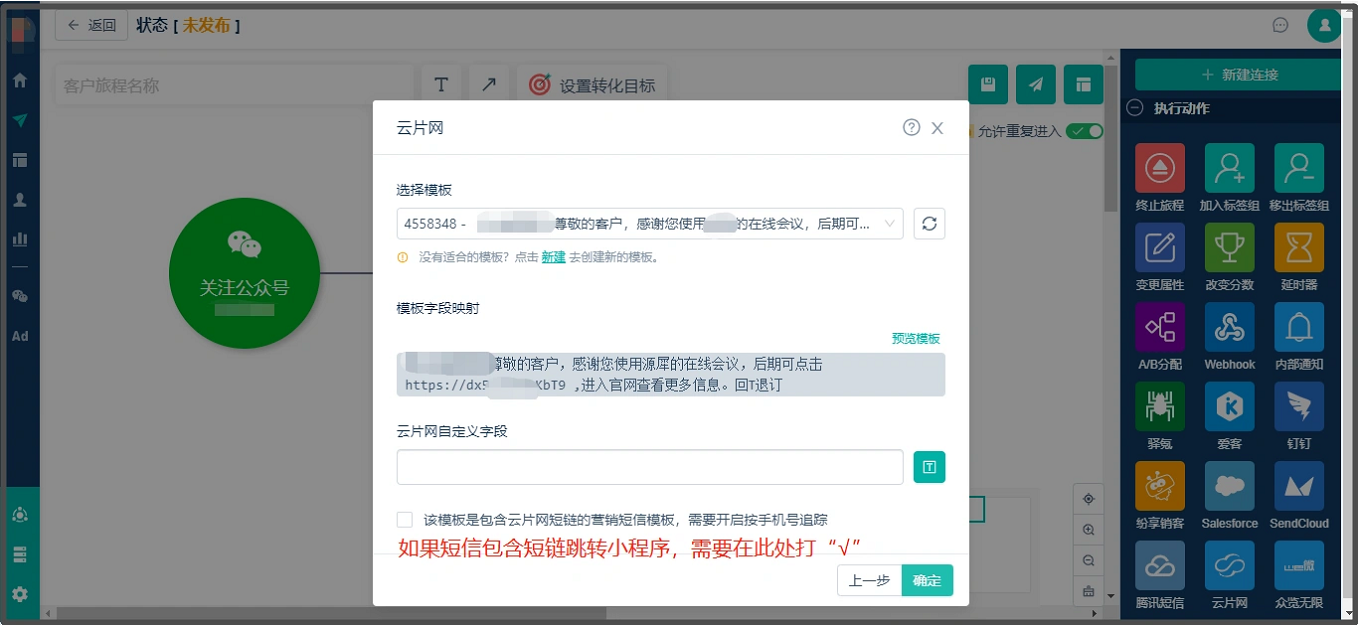Click the save journey disk icon
The width and height of the screenshot is (1359, 625).
click(x=988, y=85)
